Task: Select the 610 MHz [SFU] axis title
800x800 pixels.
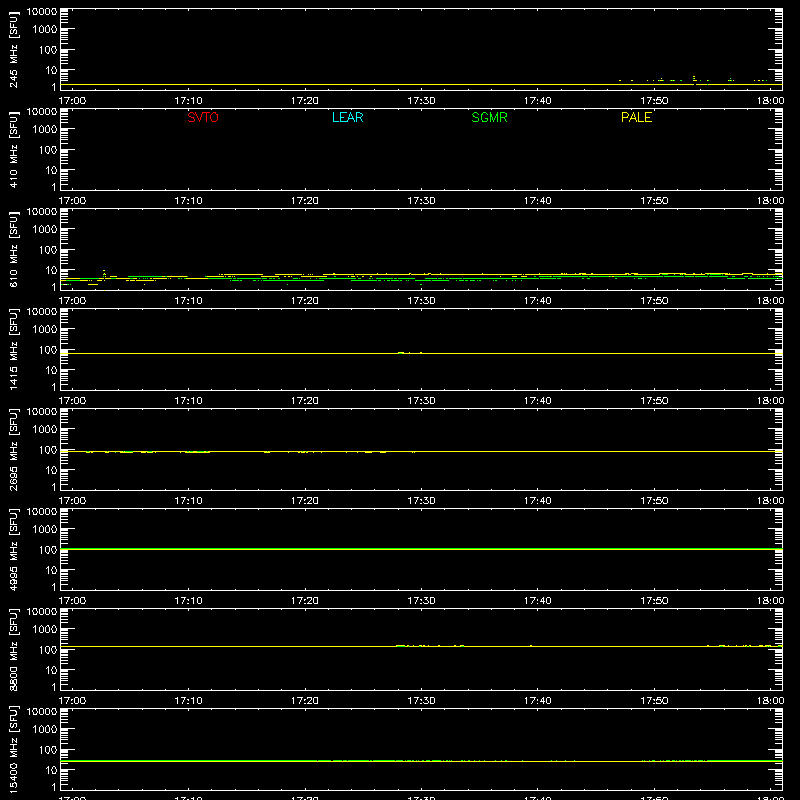Action: [13, 249]
